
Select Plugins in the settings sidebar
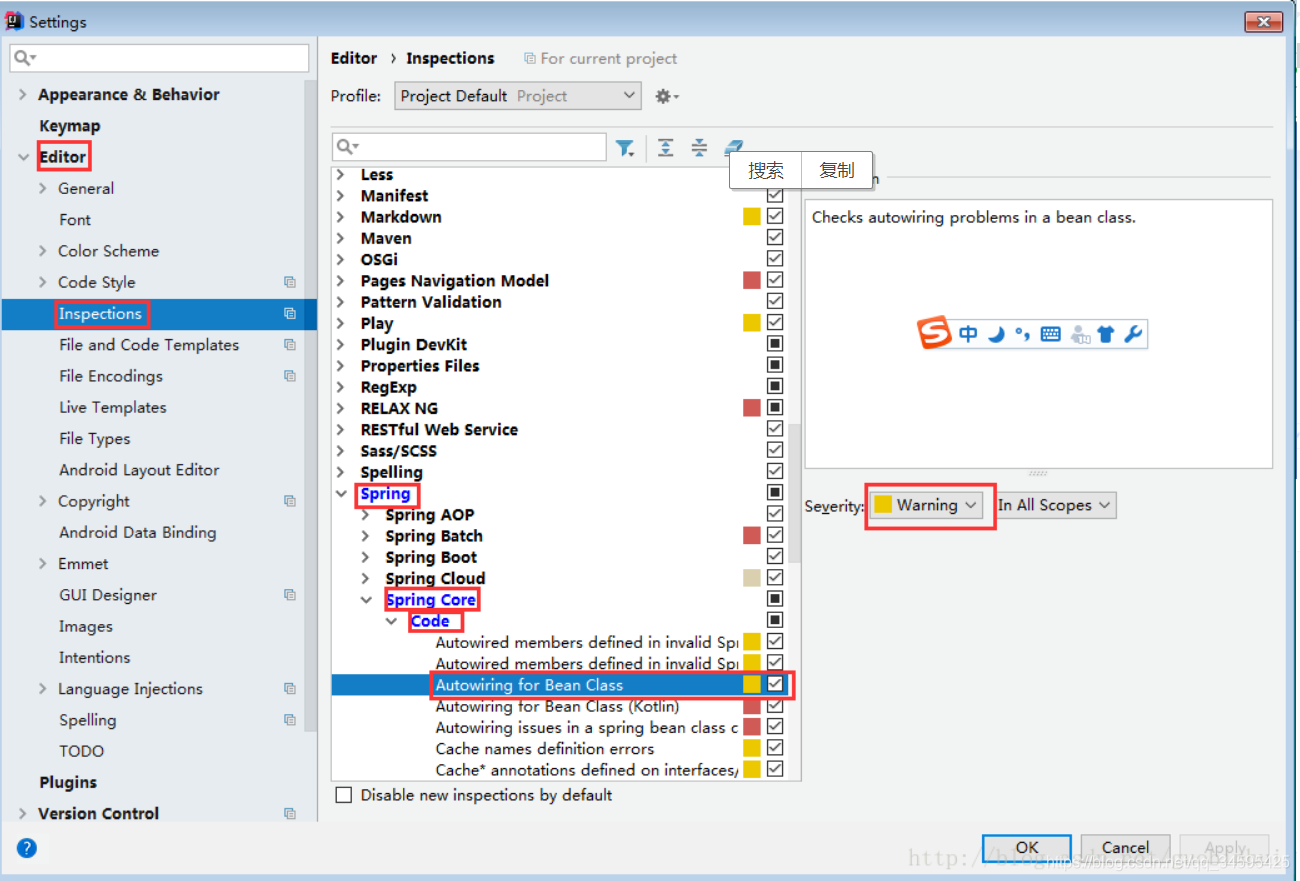coord(68,782)
